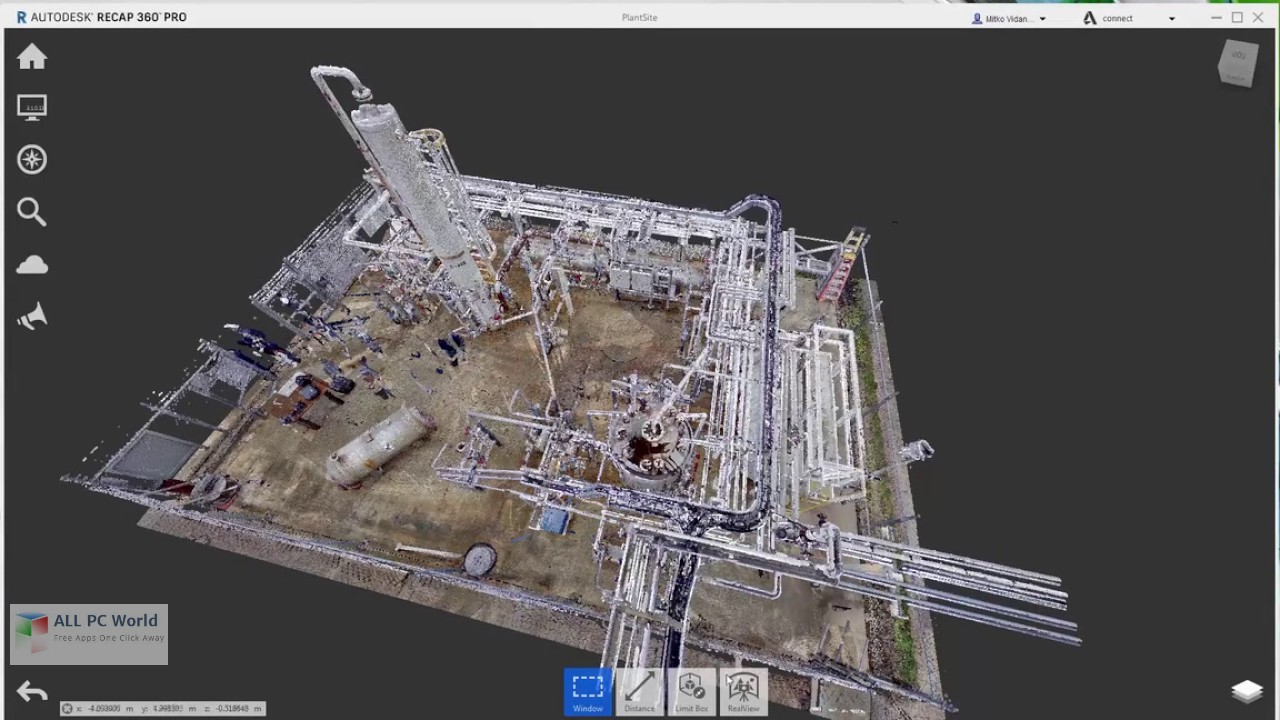This screenshot has height=720, width=1280.
Task: Click the Autodesk A logo
Action: pyautogui.click(x=1089, y=18)
